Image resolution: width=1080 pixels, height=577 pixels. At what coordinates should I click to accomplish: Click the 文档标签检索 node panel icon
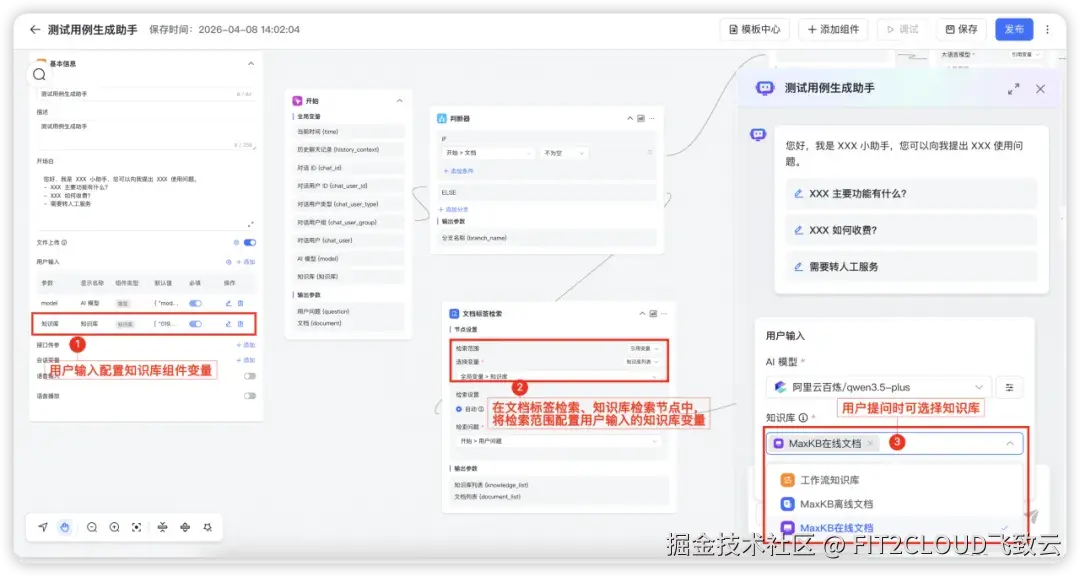tap(653, 313)
